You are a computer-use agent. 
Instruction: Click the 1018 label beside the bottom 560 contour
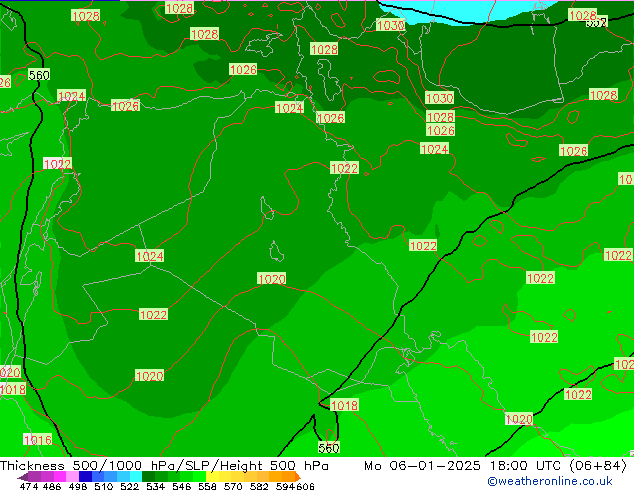(x=344, y=405)
